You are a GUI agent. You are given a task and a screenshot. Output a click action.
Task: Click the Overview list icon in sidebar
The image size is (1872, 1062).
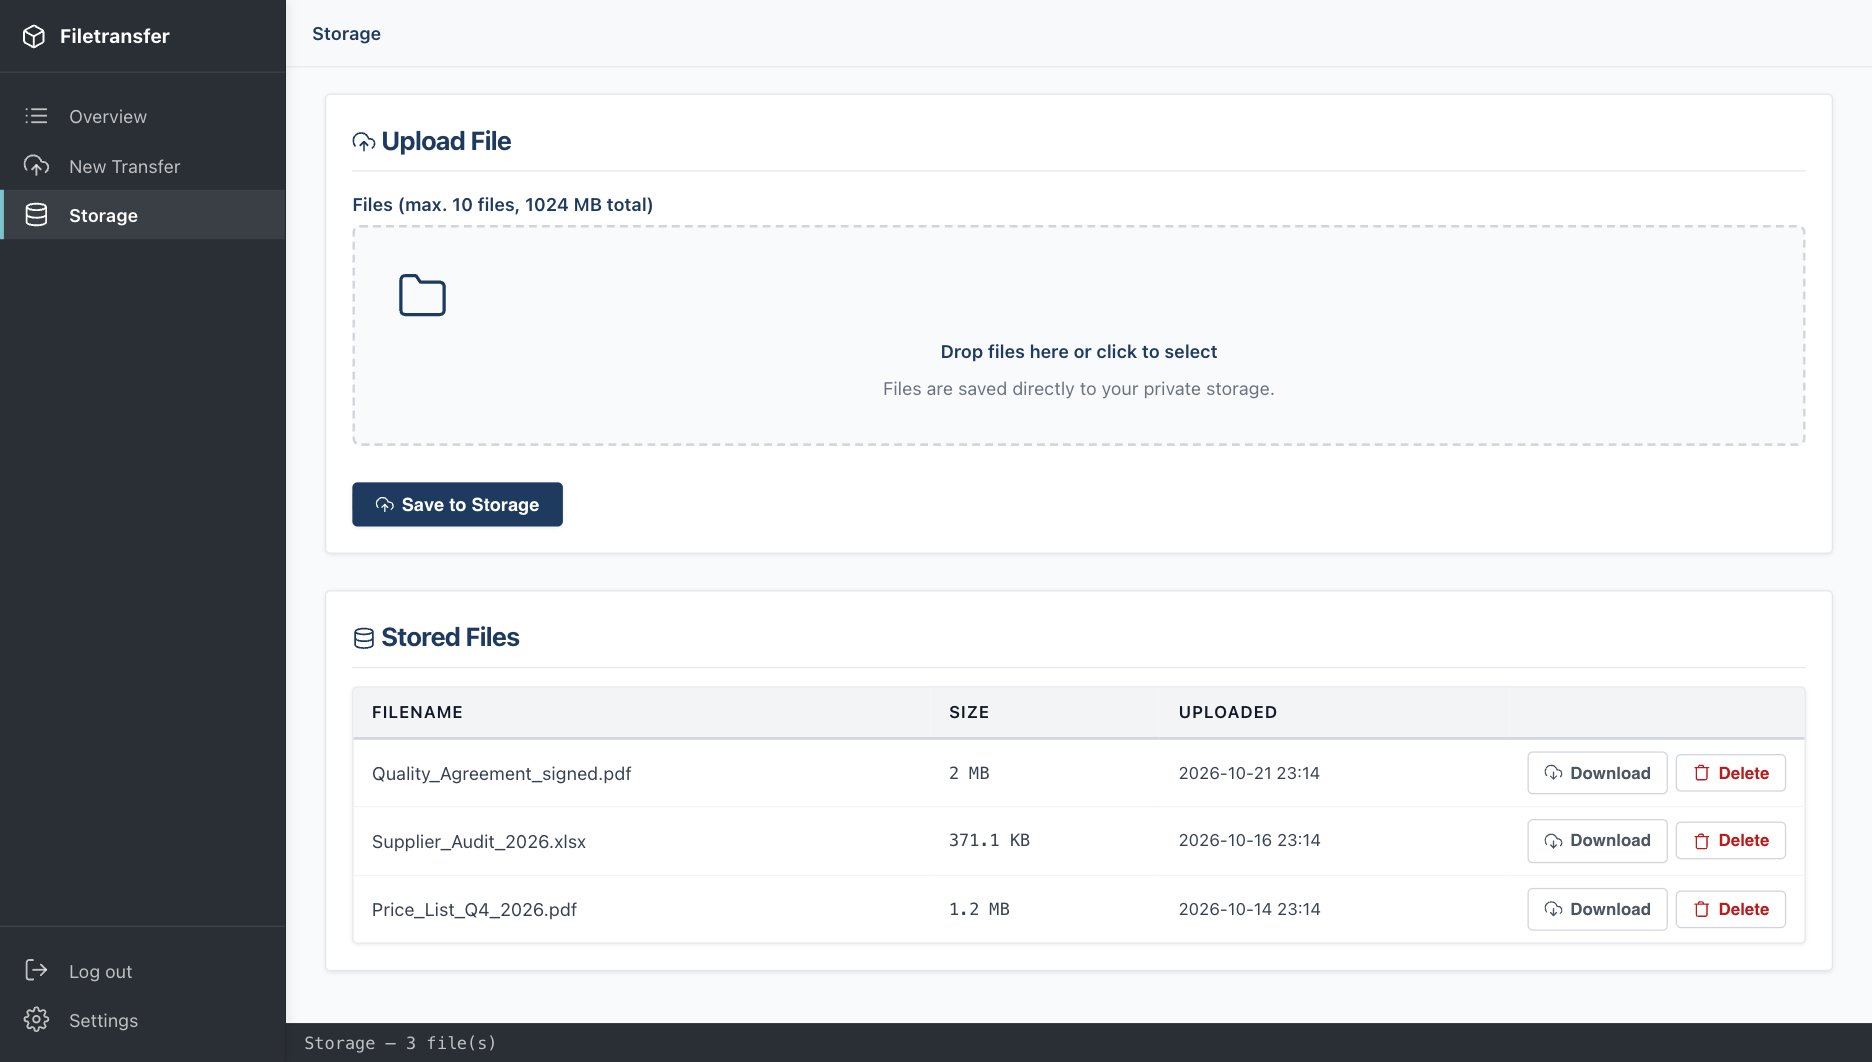click(x=36, y=116)
